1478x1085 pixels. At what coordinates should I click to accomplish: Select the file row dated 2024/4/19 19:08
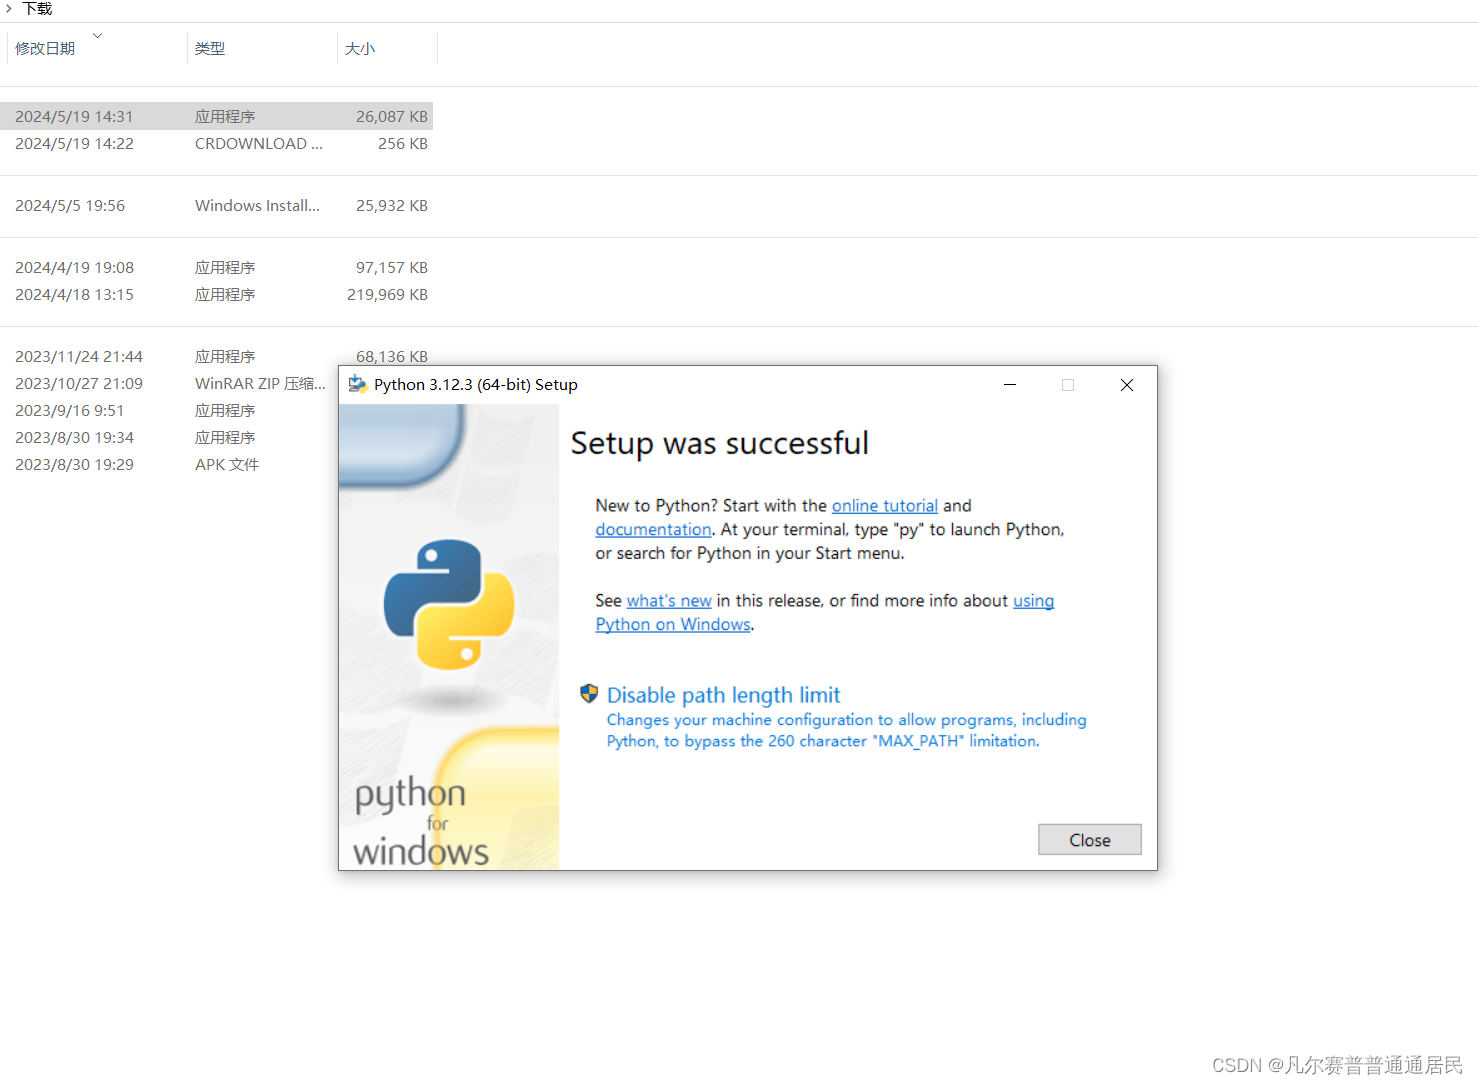216,267
